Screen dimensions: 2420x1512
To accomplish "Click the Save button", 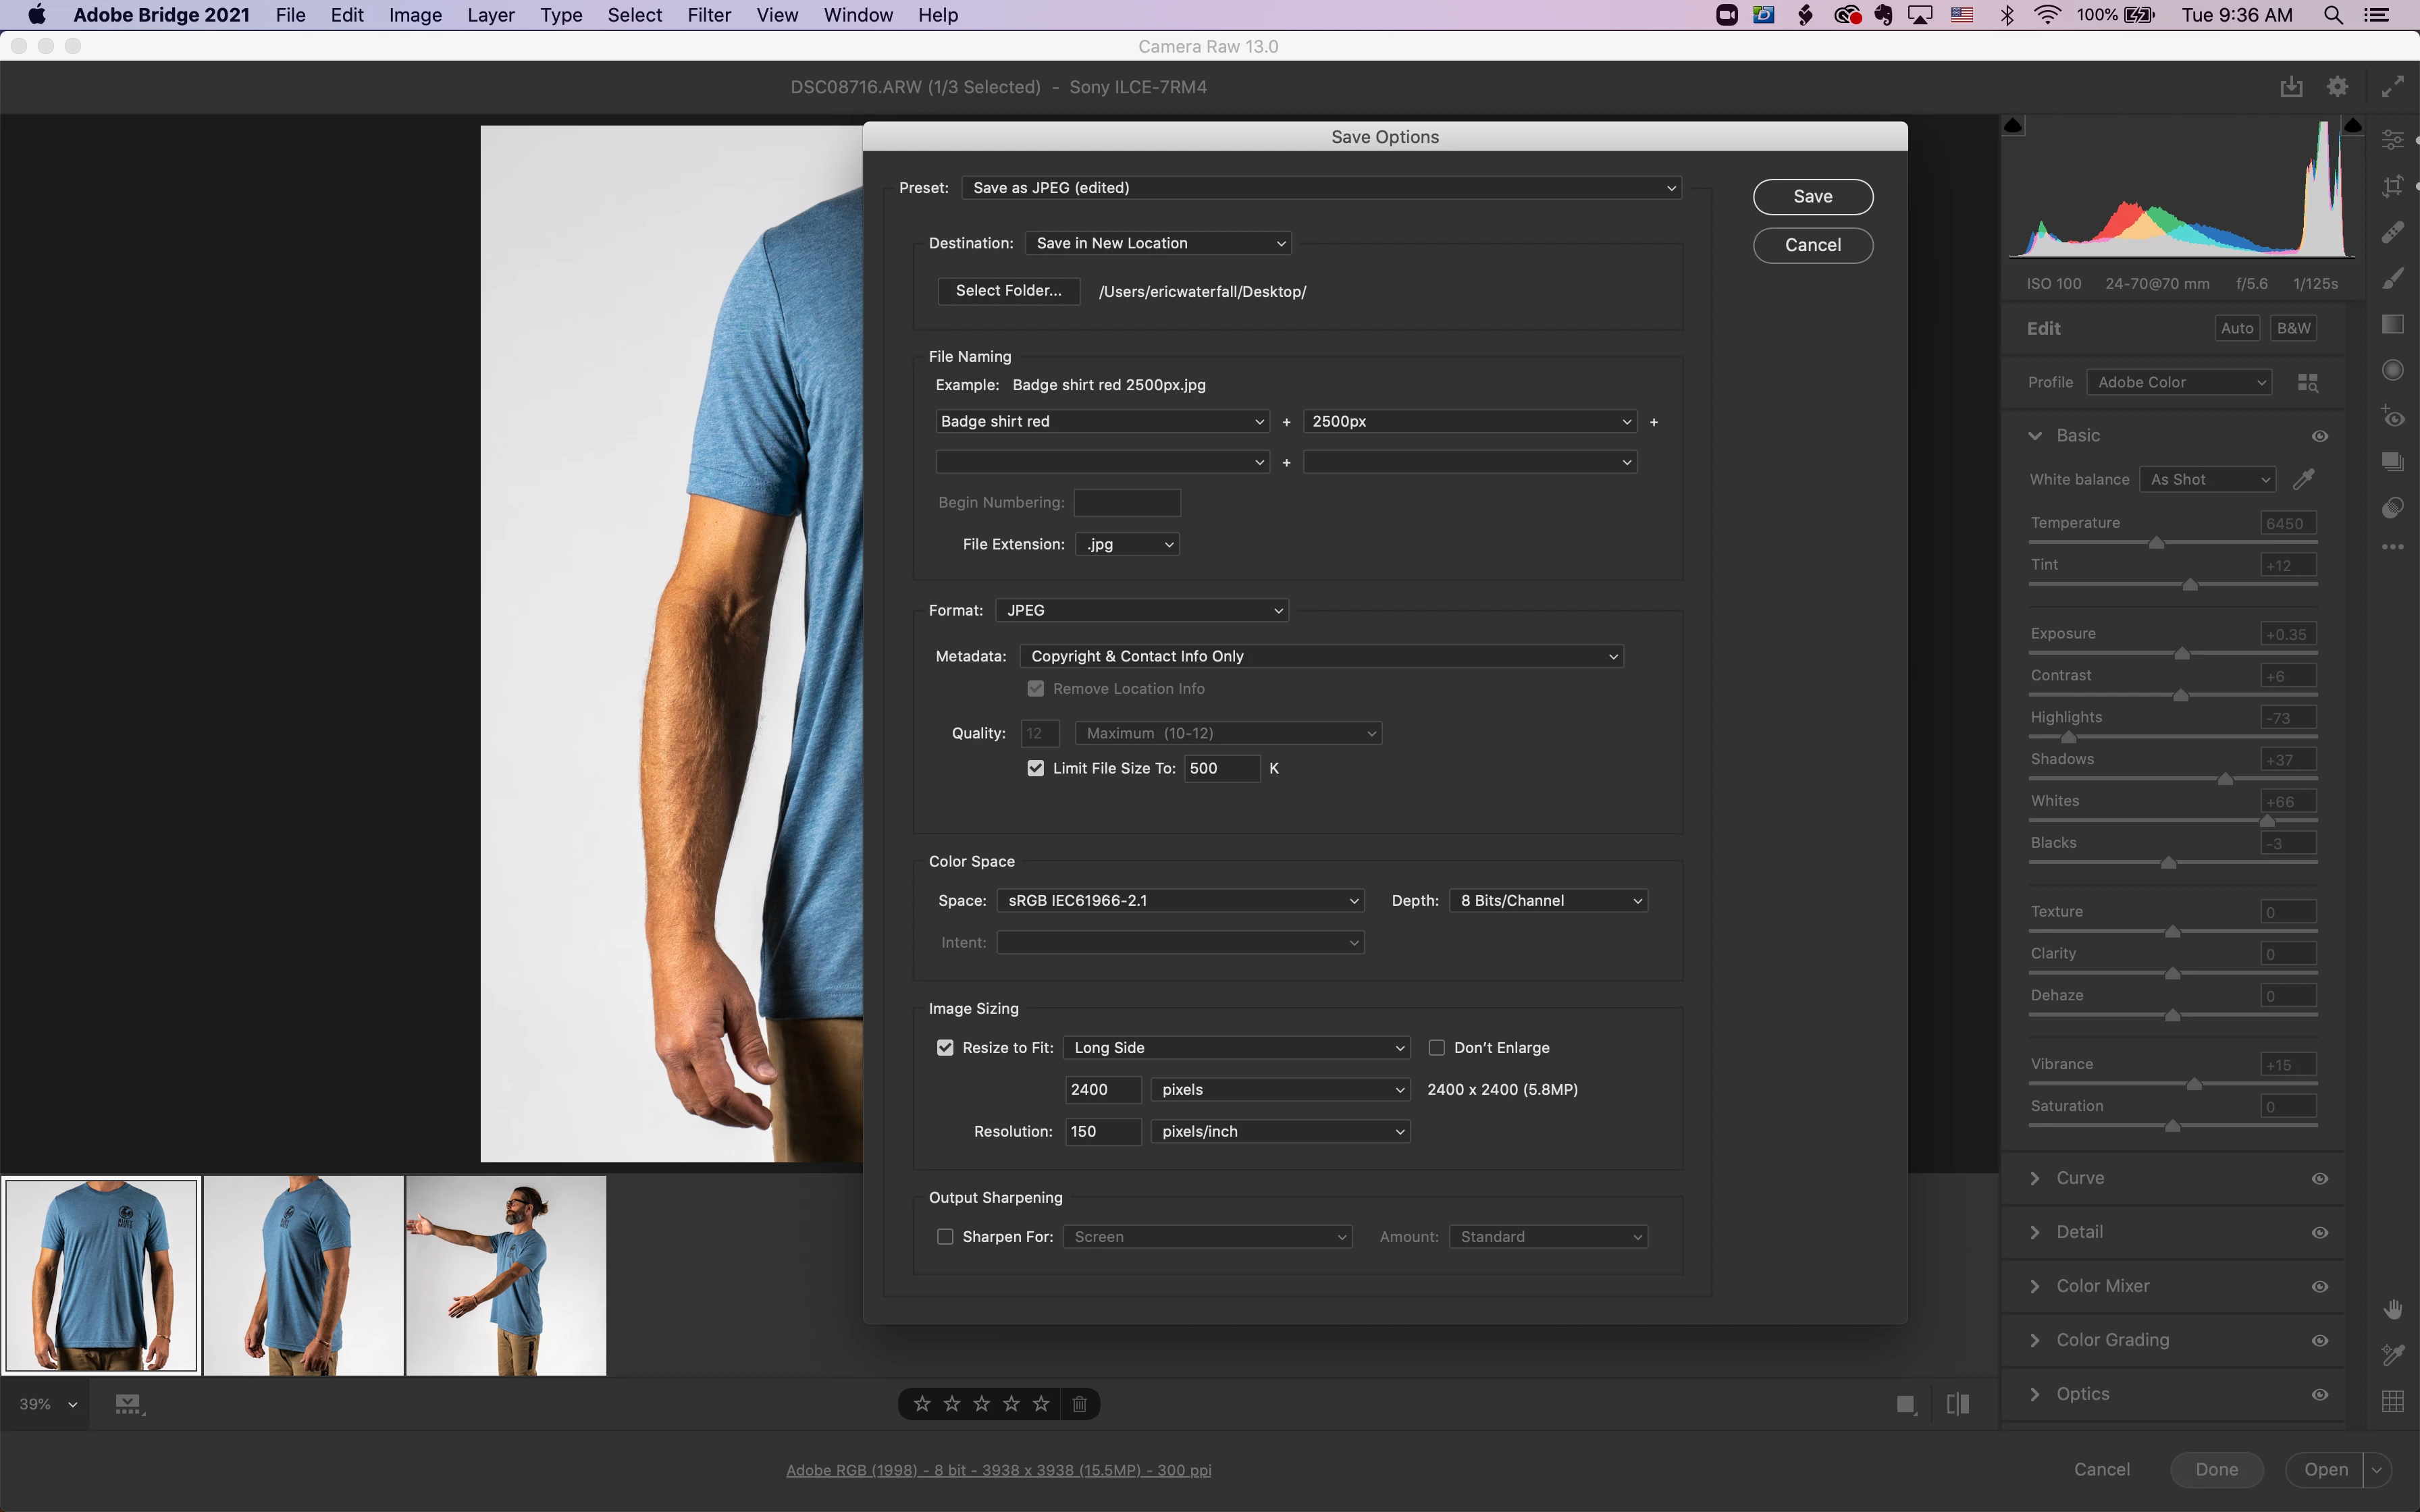I will (1812, 197).
